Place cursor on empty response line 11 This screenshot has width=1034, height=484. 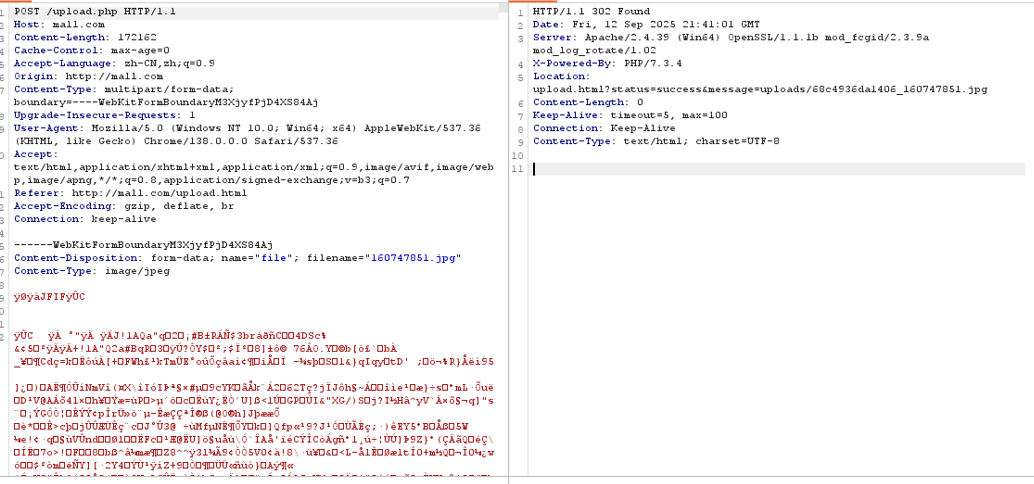tap(778, 169)
